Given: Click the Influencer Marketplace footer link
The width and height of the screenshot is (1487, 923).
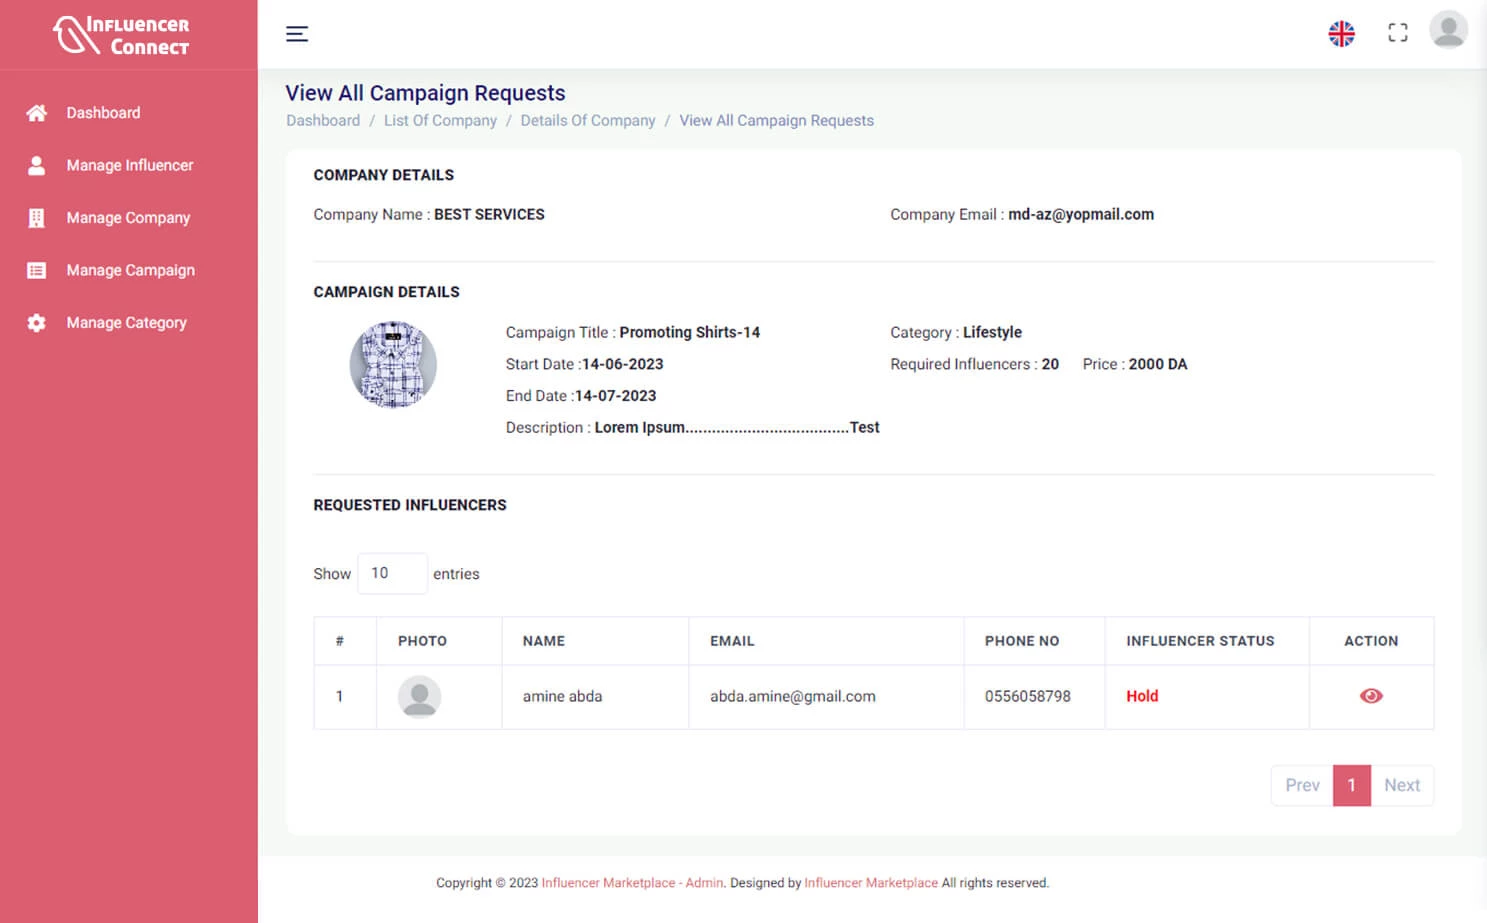Looking at the screenshot, I should 871,883.
